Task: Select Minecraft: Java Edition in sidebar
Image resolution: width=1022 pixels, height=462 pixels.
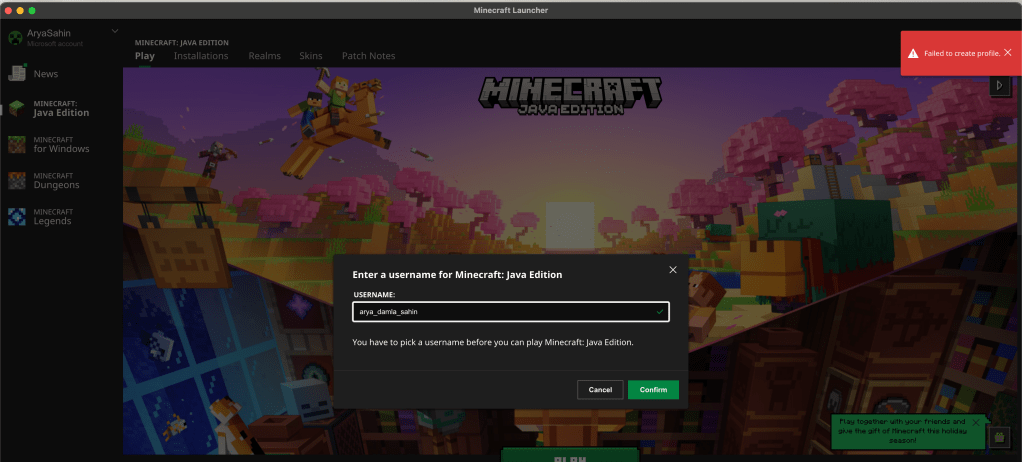Action: 62,109
